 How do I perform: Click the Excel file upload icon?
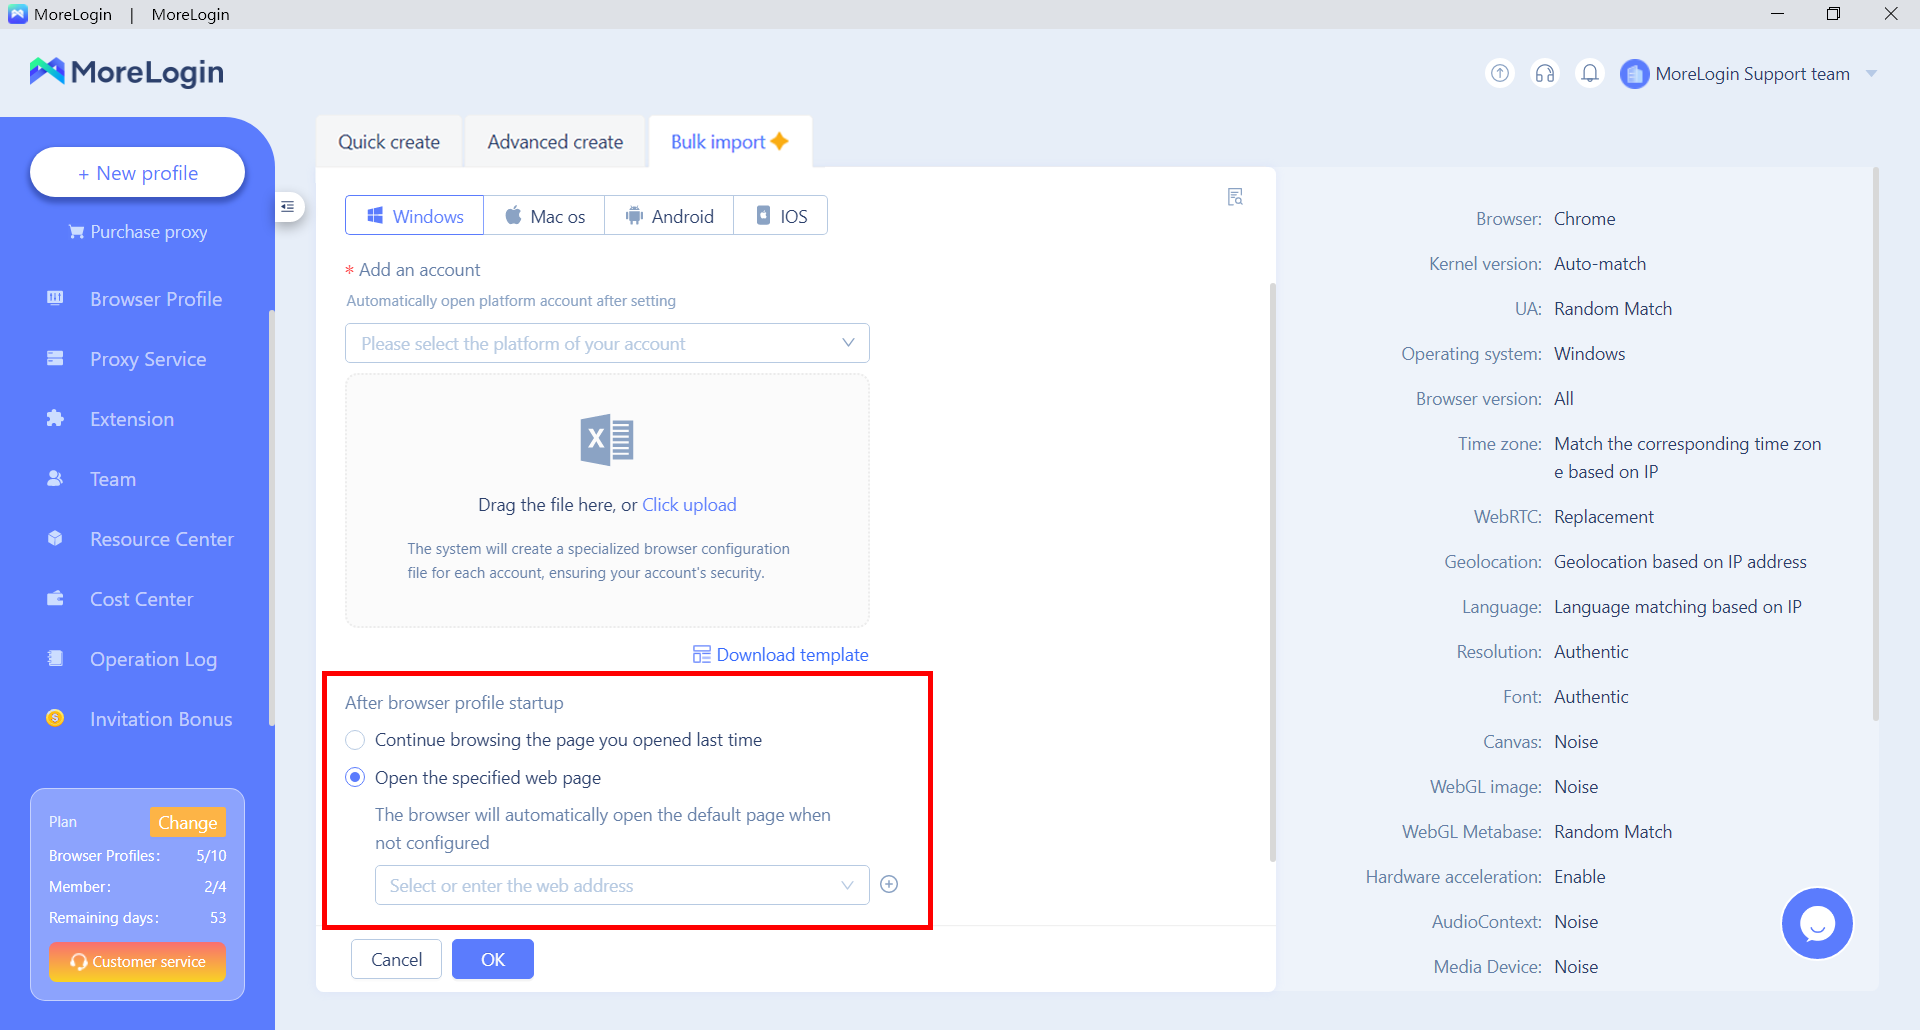[607, 440]
